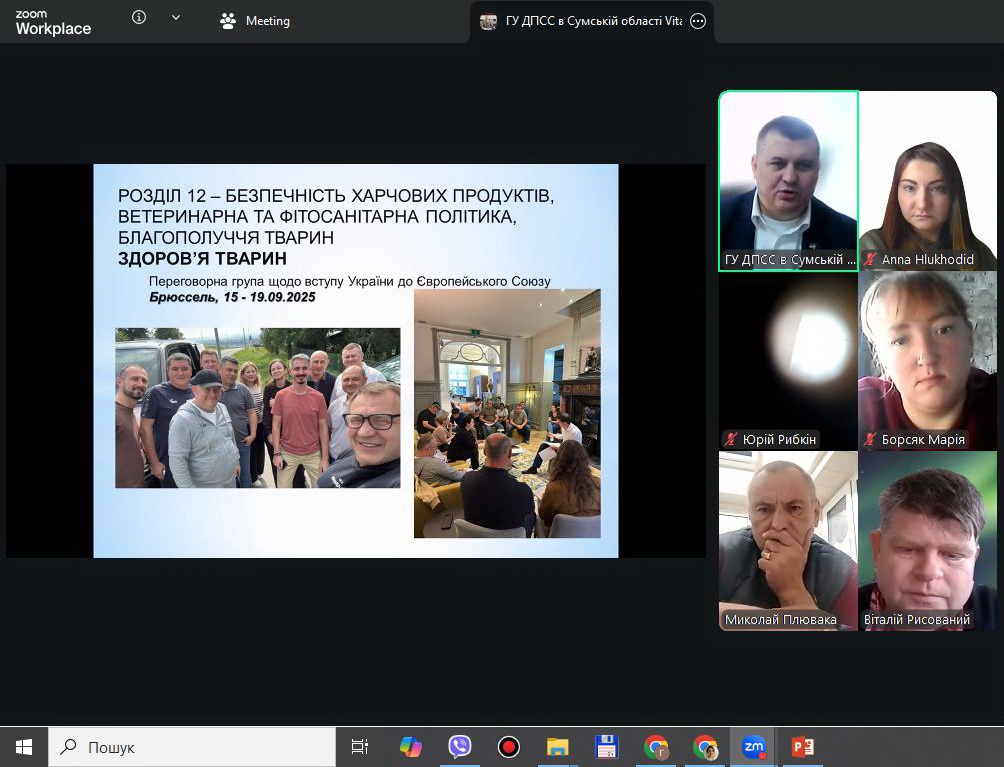This screenshot has height=767, width=1004.
Task: Open more options on the screen share tab
Action: [698, 21]
